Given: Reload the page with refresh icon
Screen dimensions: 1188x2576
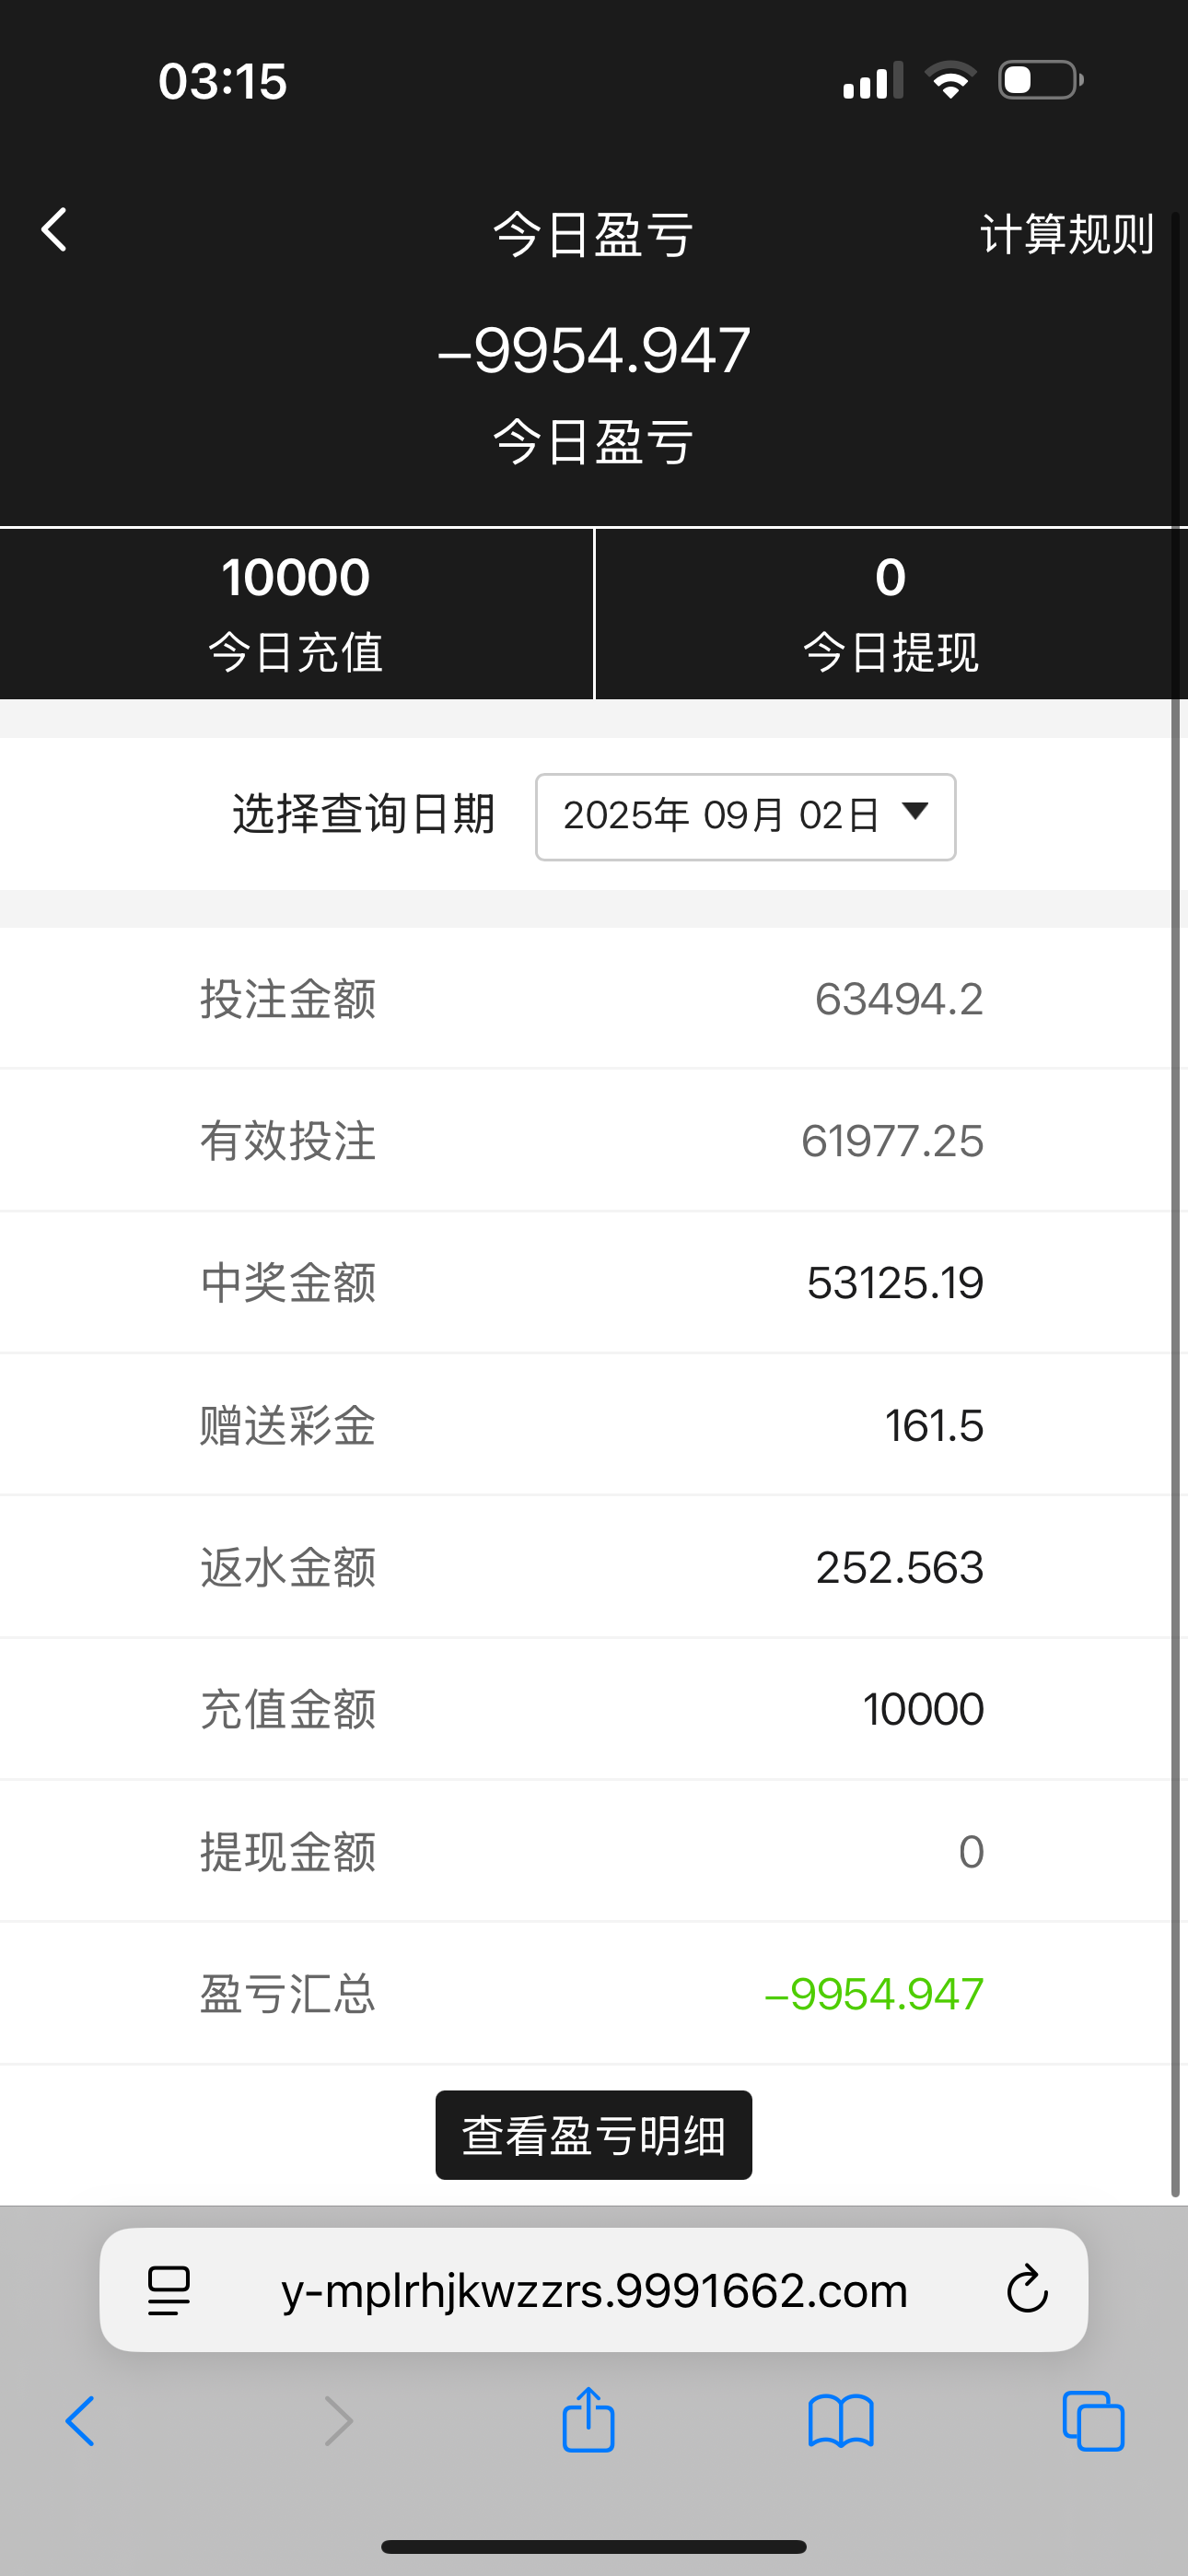Looking at the screenshot, I should [1026, 2290].
